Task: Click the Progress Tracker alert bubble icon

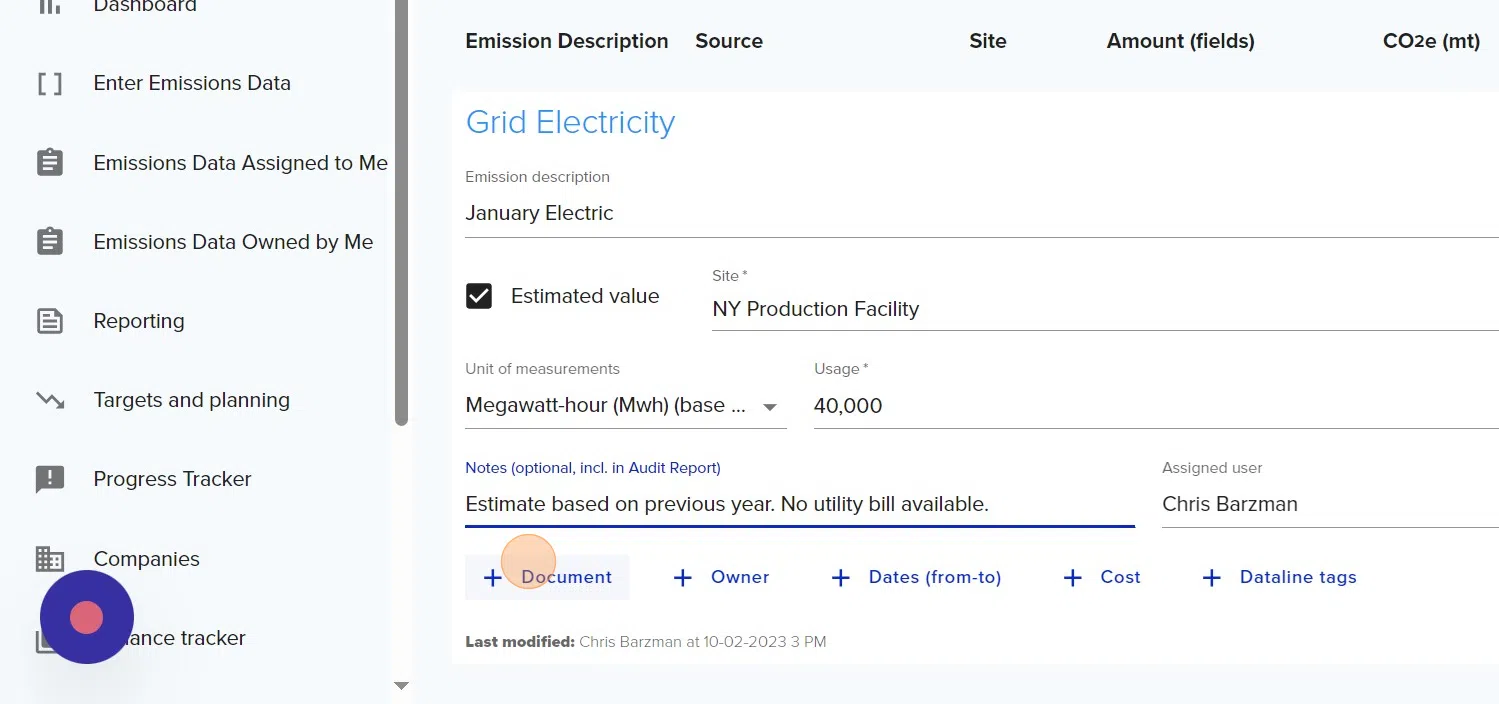Action: (50, 479)
